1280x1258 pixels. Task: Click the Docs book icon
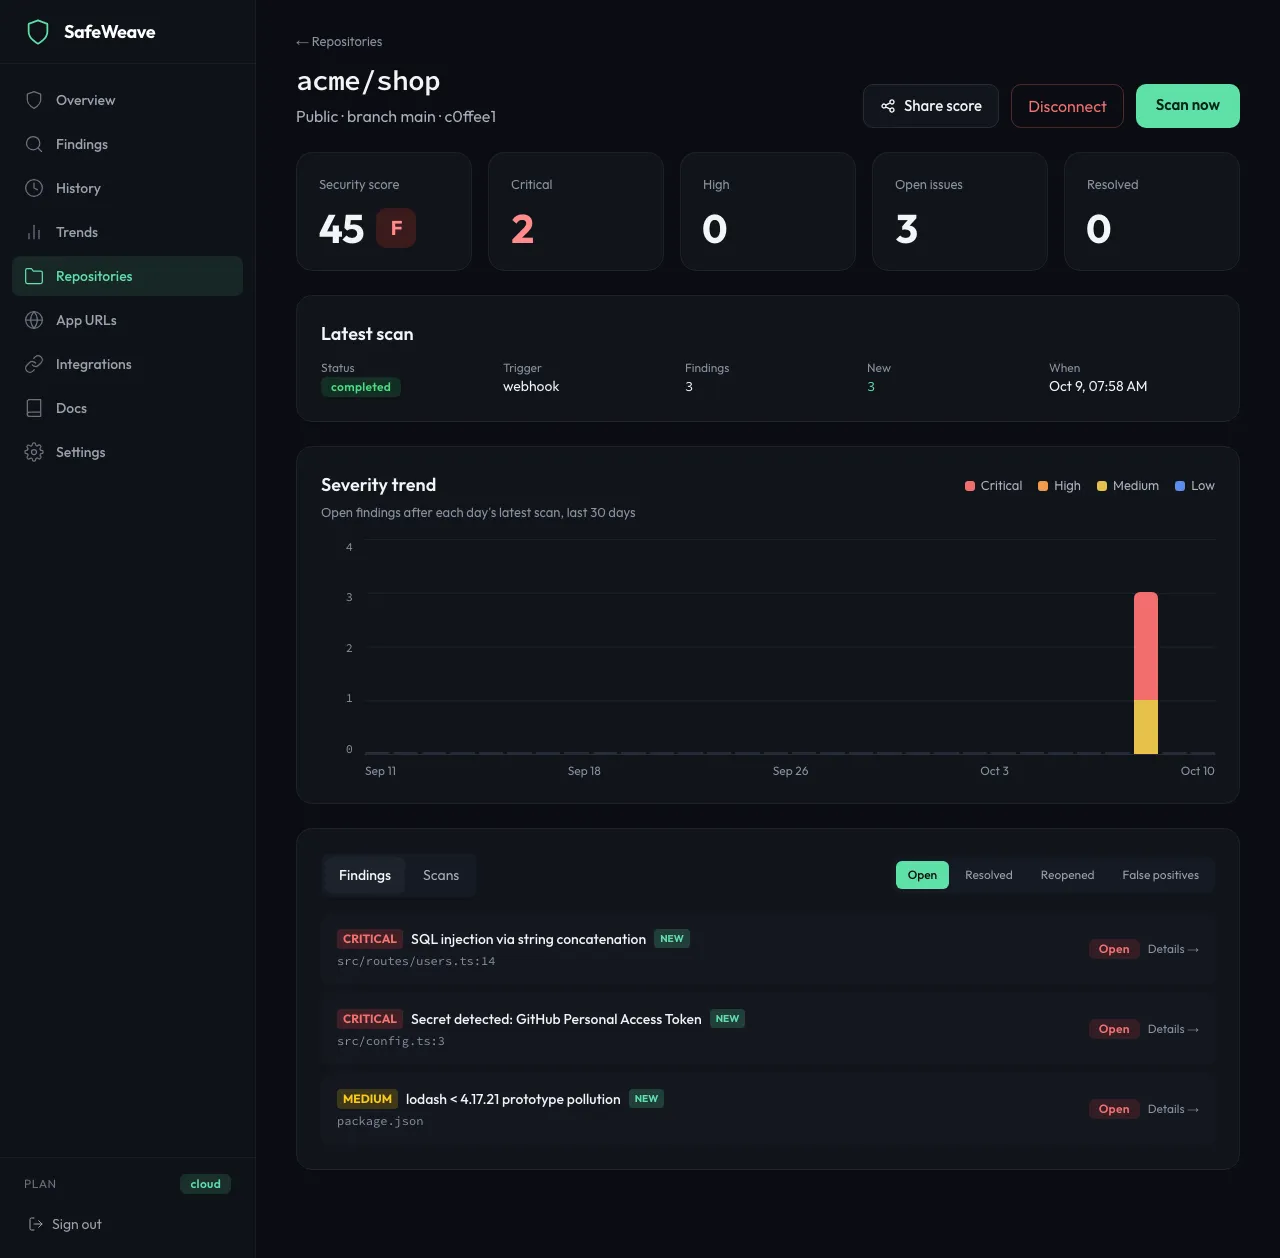click(34, 408)
